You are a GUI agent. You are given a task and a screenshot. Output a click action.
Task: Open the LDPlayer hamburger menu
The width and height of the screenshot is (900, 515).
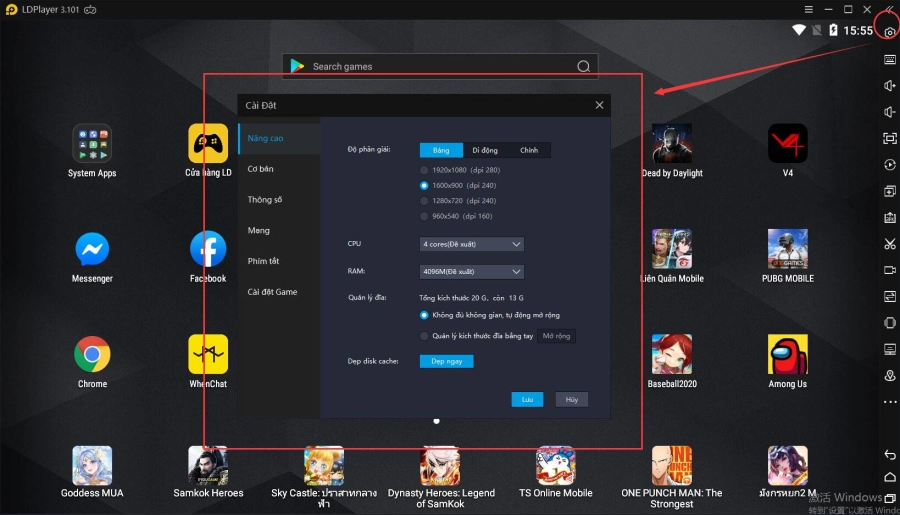[809, 9]
